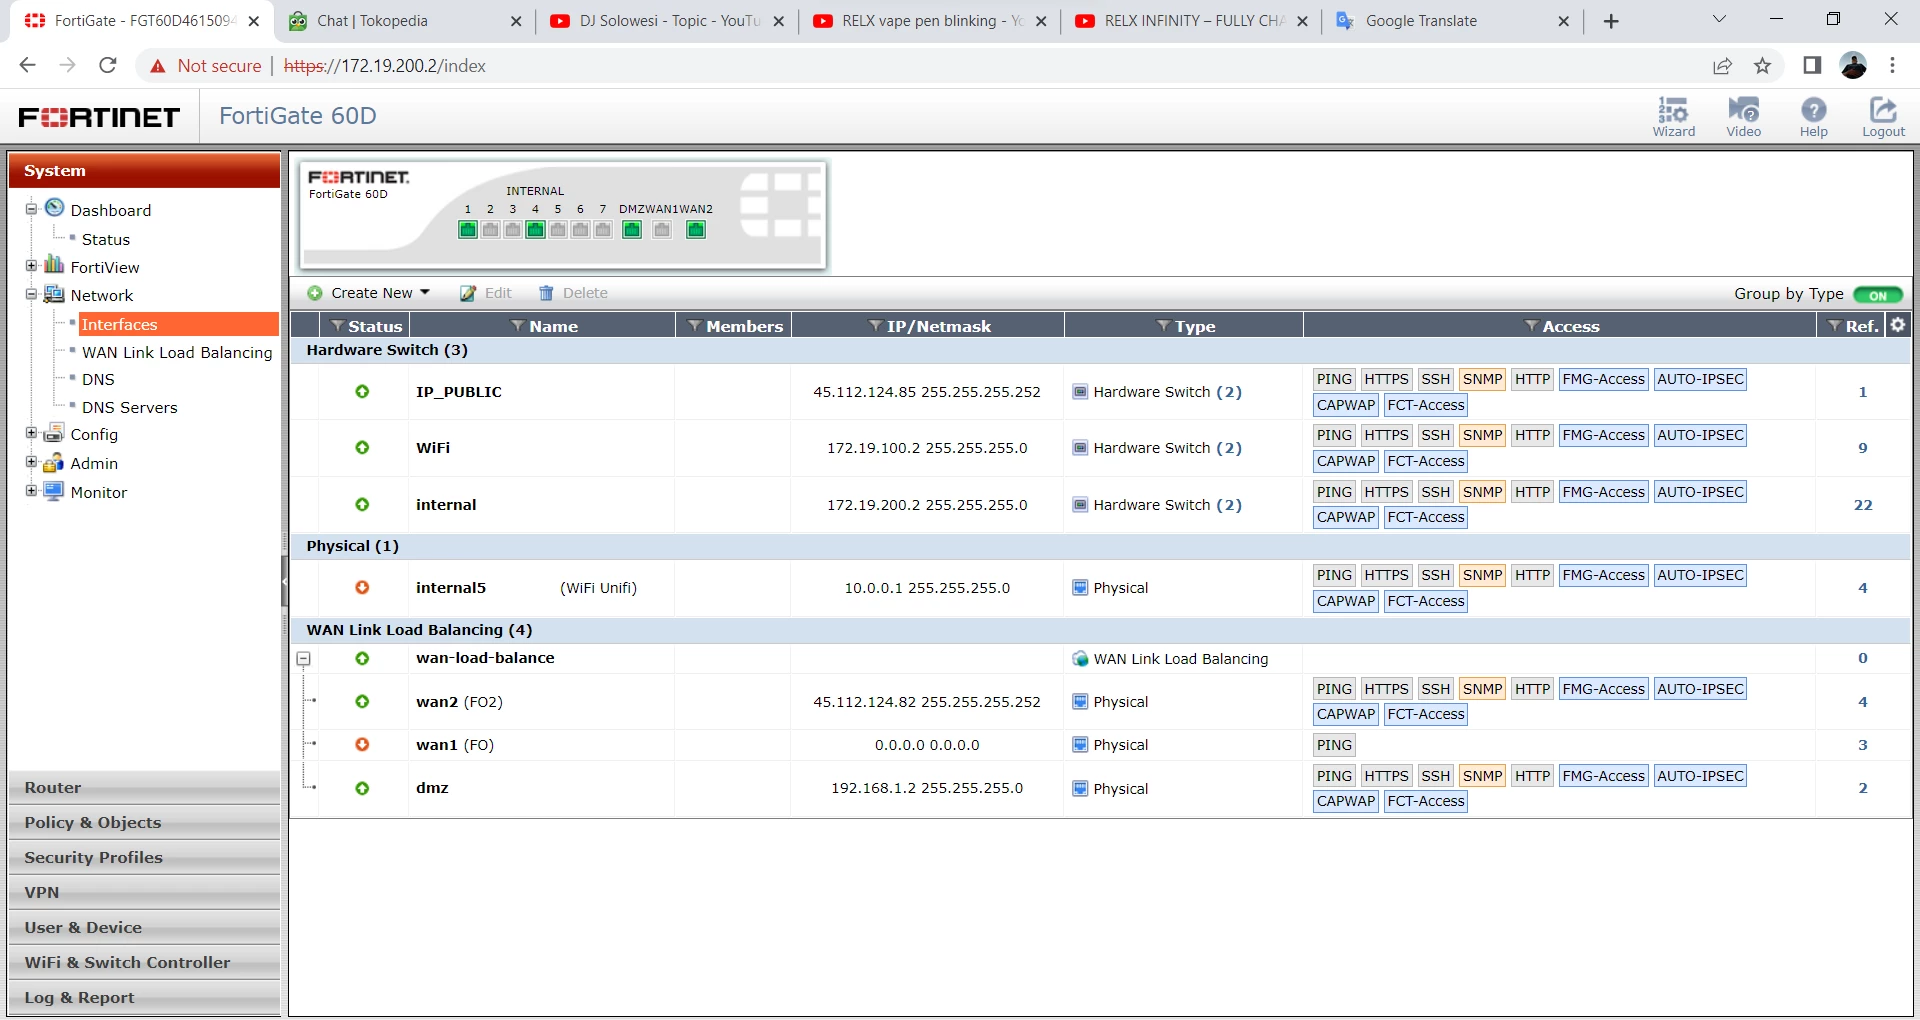Click the down status icon of internal5
Screen dimensions: 1920x1020
pyautogui.click(x=362, y=588)
